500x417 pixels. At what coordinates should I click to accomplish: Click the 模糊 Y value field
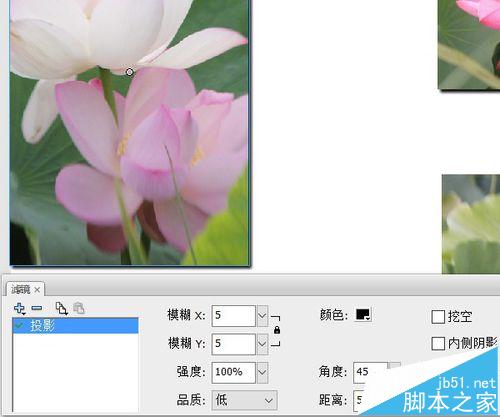pyautogui.click(x=233, y=344)
